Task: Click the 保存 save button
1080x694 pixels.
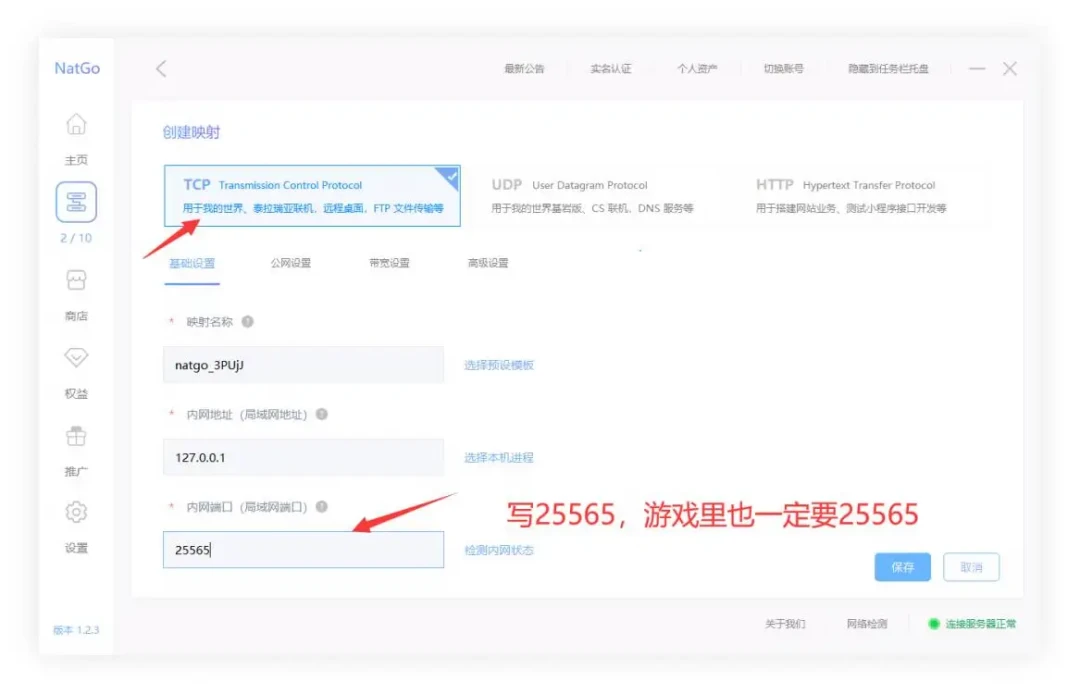Action: click(902, 567)
